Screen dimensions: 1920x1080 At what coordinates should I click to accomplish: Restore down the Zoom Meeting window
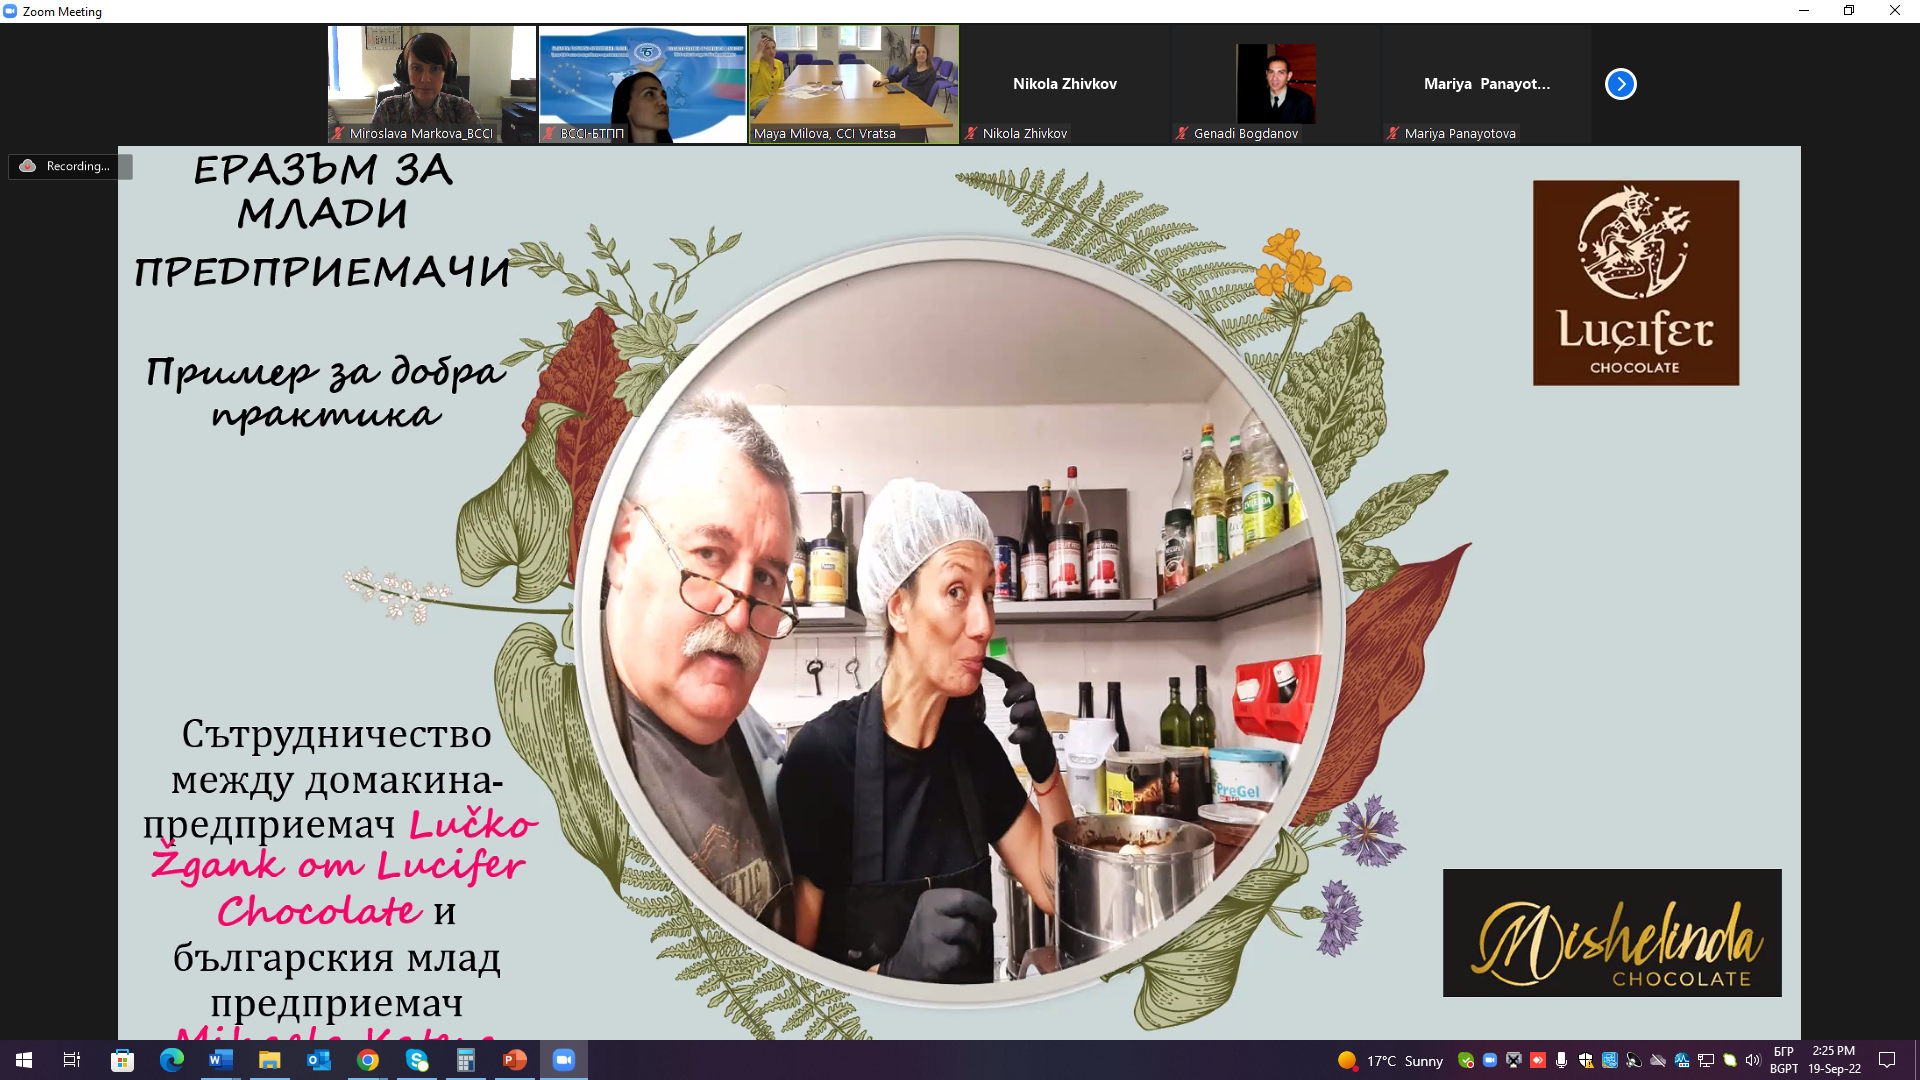(x=1849, y=11)
